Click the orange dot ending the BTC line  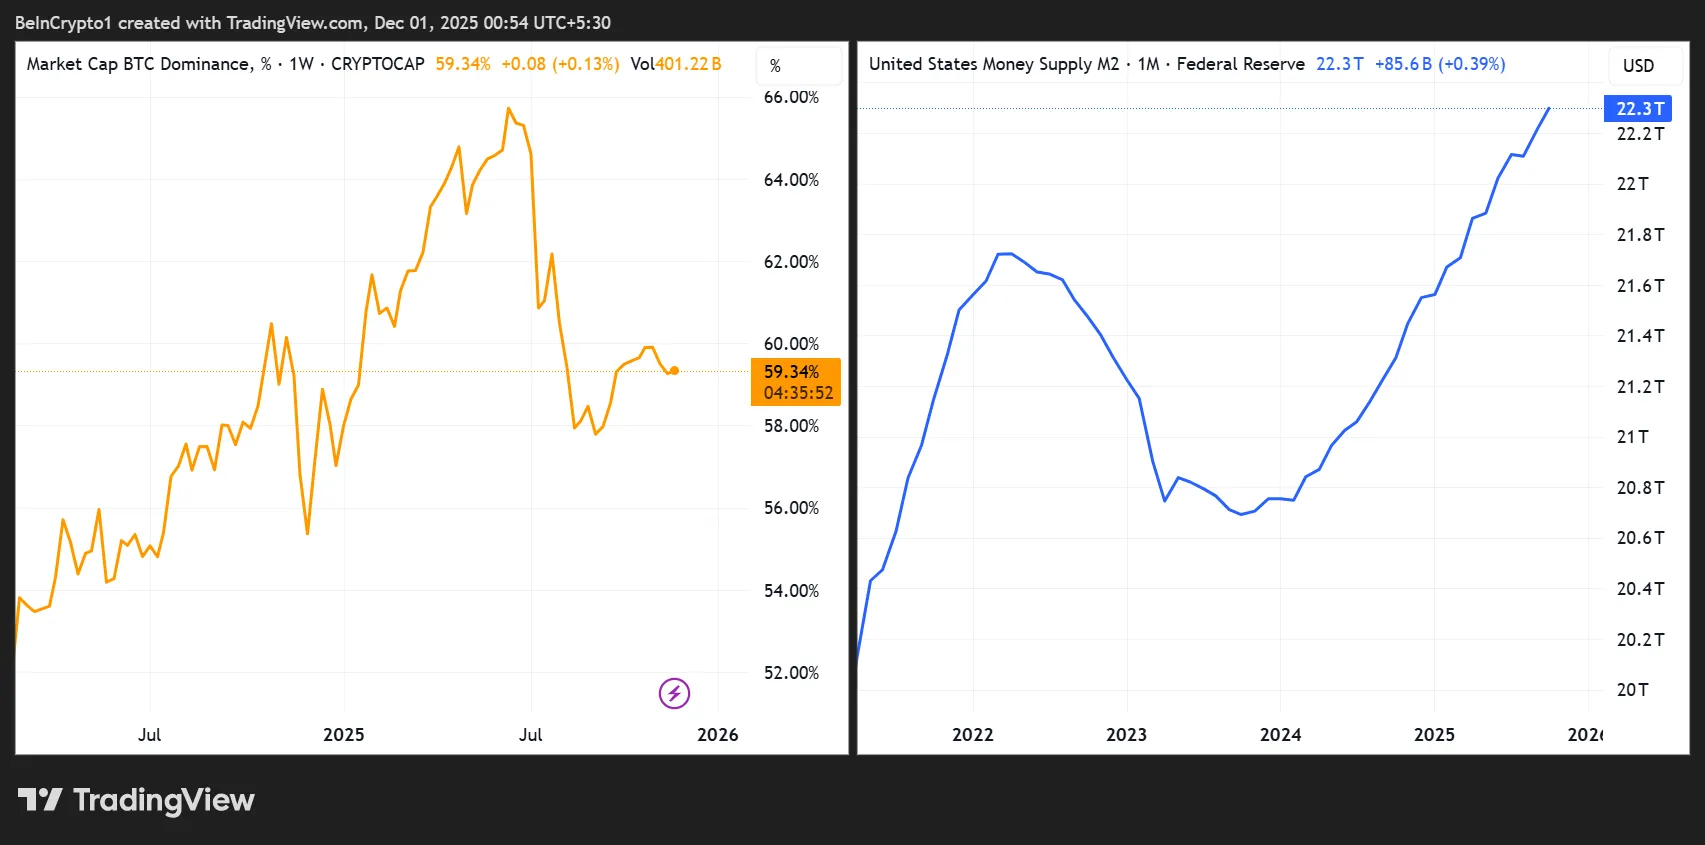[674, 370]
